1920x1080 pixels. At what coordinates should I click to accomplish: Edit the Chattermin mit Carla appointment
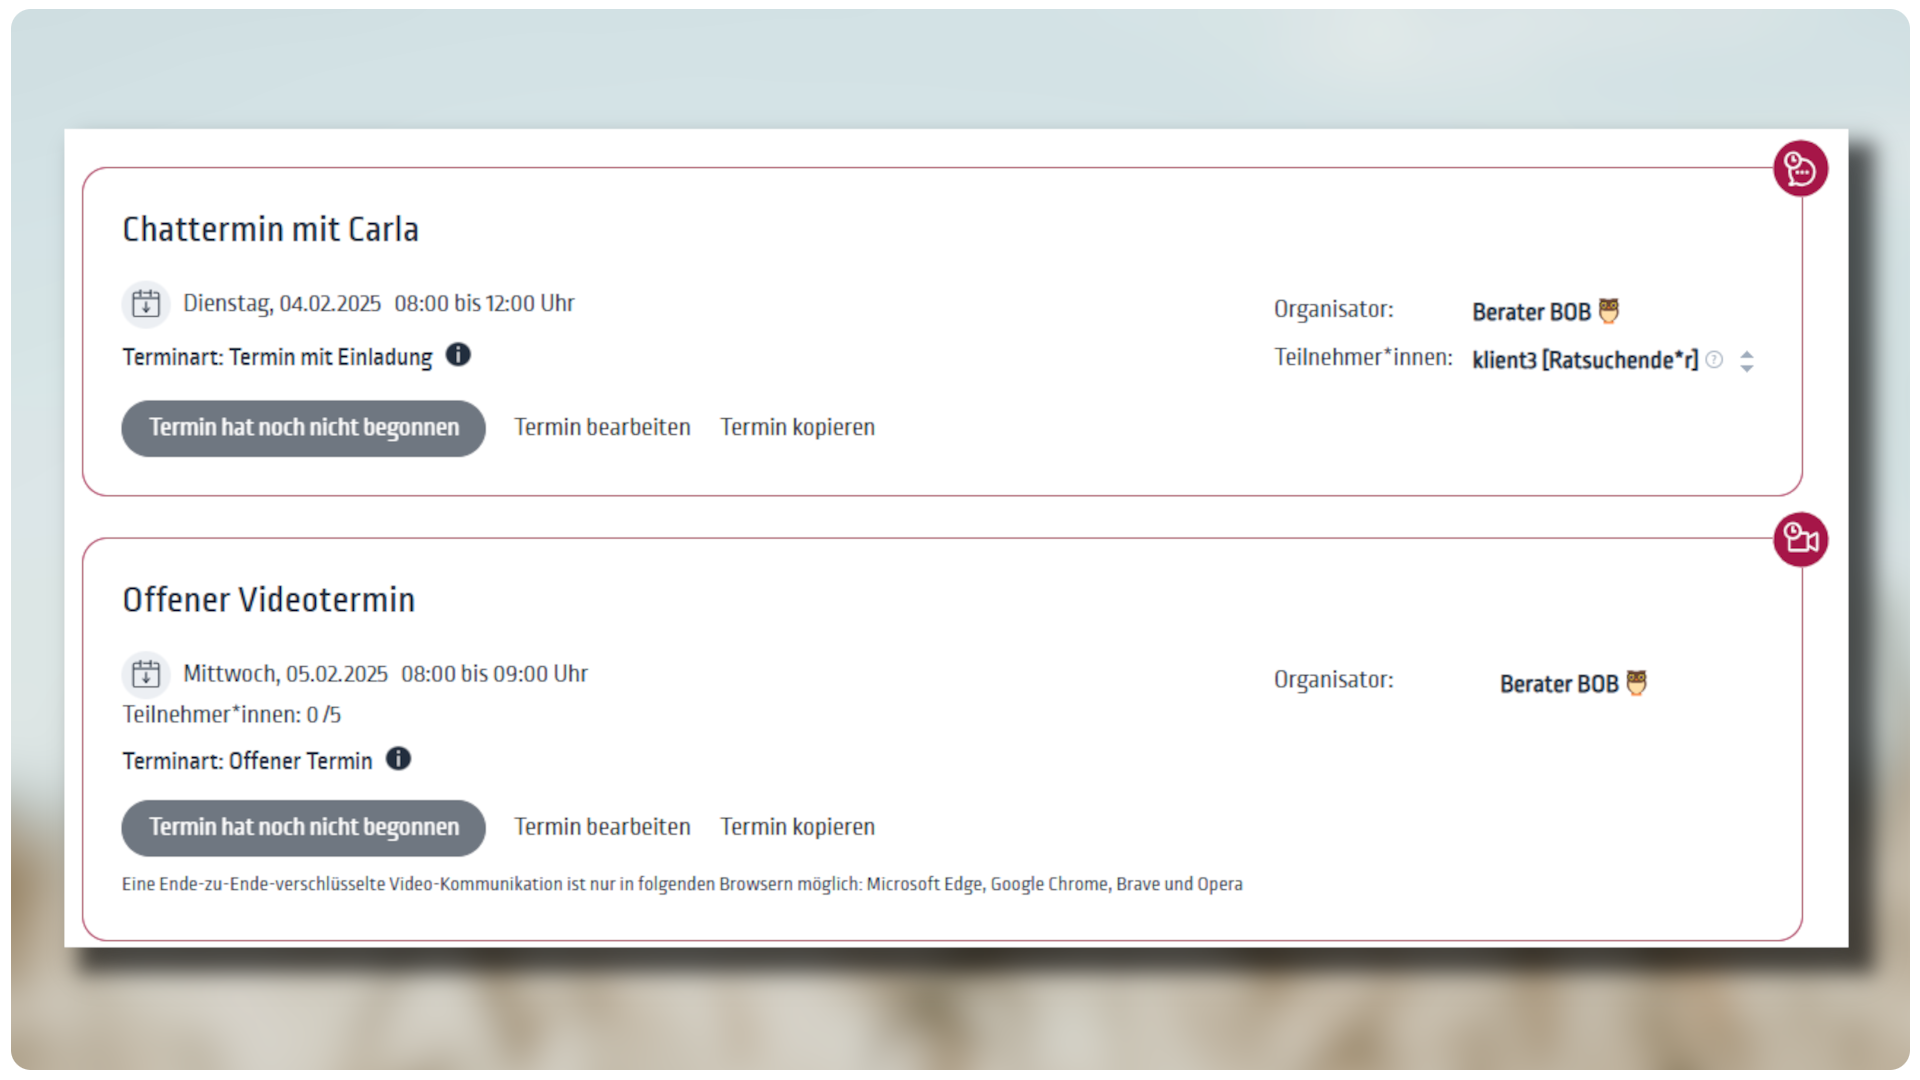tap(602, 428)
